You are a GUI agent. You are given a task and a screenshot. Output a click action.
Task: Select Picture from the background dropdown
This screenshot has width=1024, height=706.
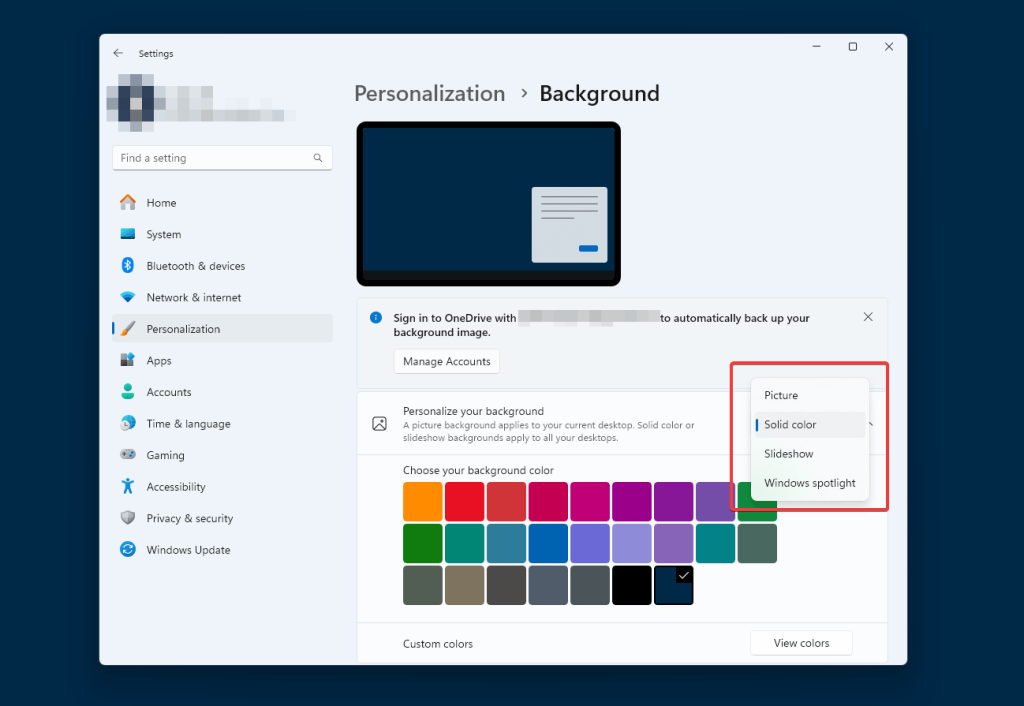tap(781, 395)
